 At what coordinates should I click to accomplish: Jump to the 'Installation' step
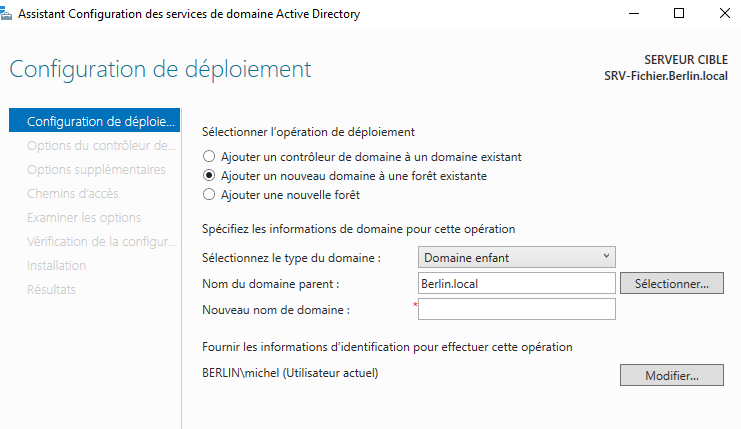click(x=57, y=266)
